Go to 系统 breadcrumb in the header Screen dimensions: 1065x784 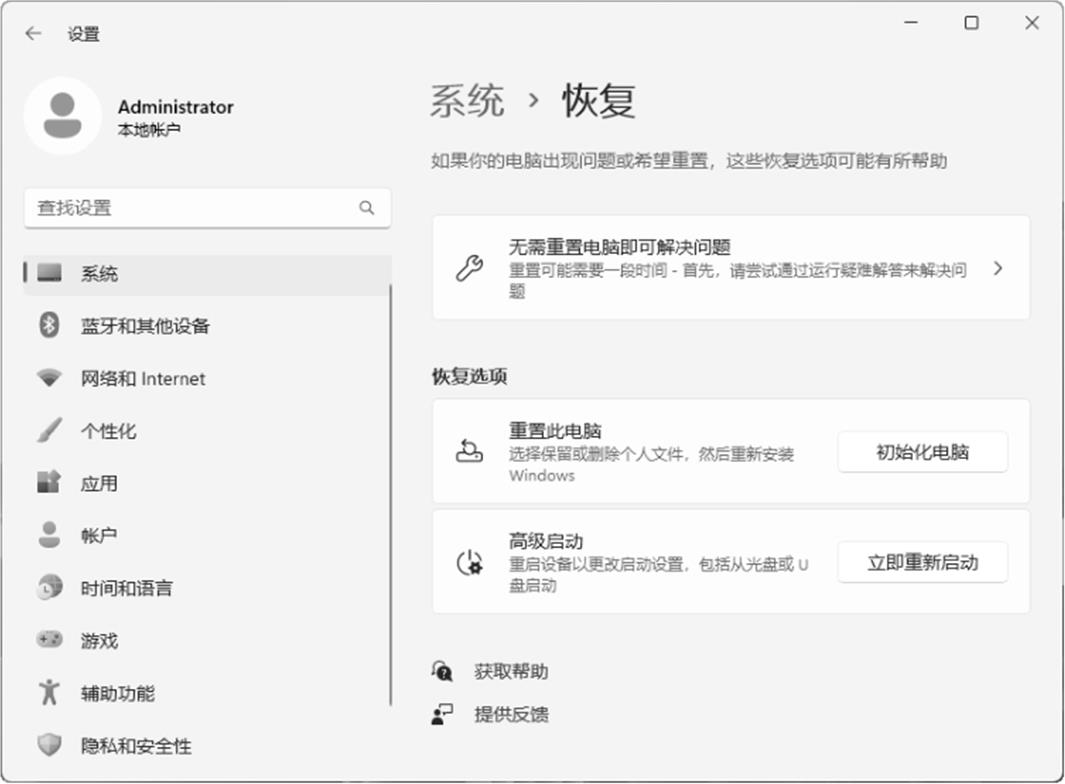[x=467, y=102]
